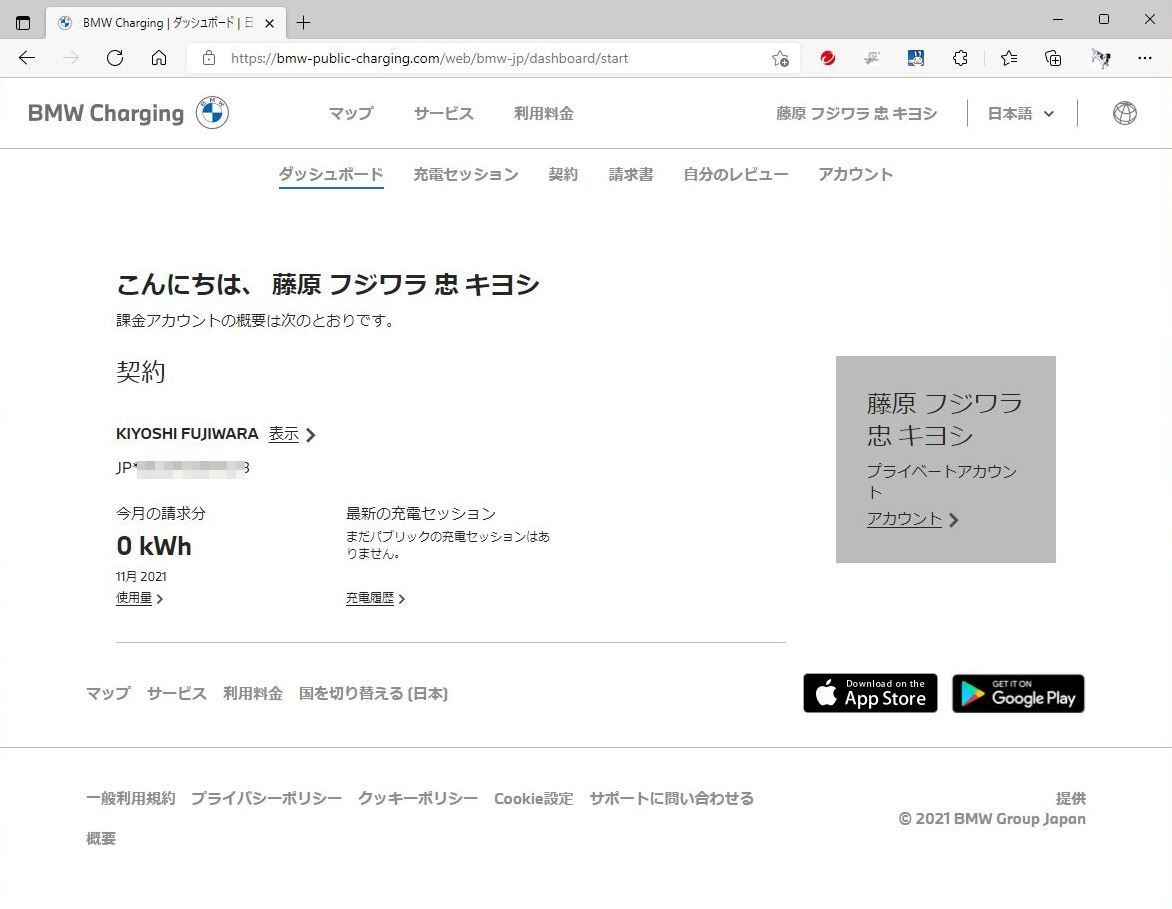Open the browser profile avatar icon

pyautogui.click(x=1100, y=58)
